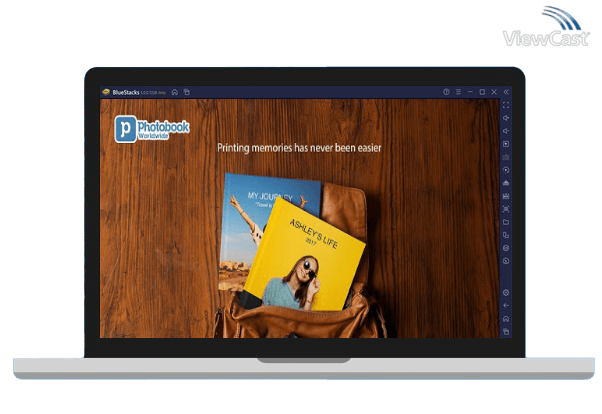The height and width of the screenshot is (414, 602).
Task: Open the multi-instance manager layers icon
Action: click(506, 248)
